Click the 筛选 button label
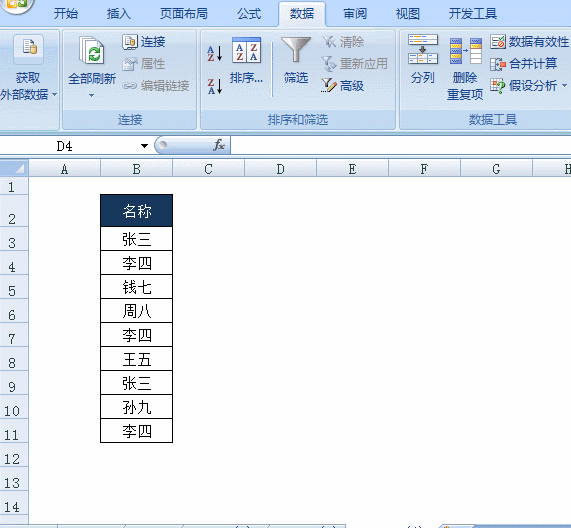The image size is (571, 528). pos(296,78)
